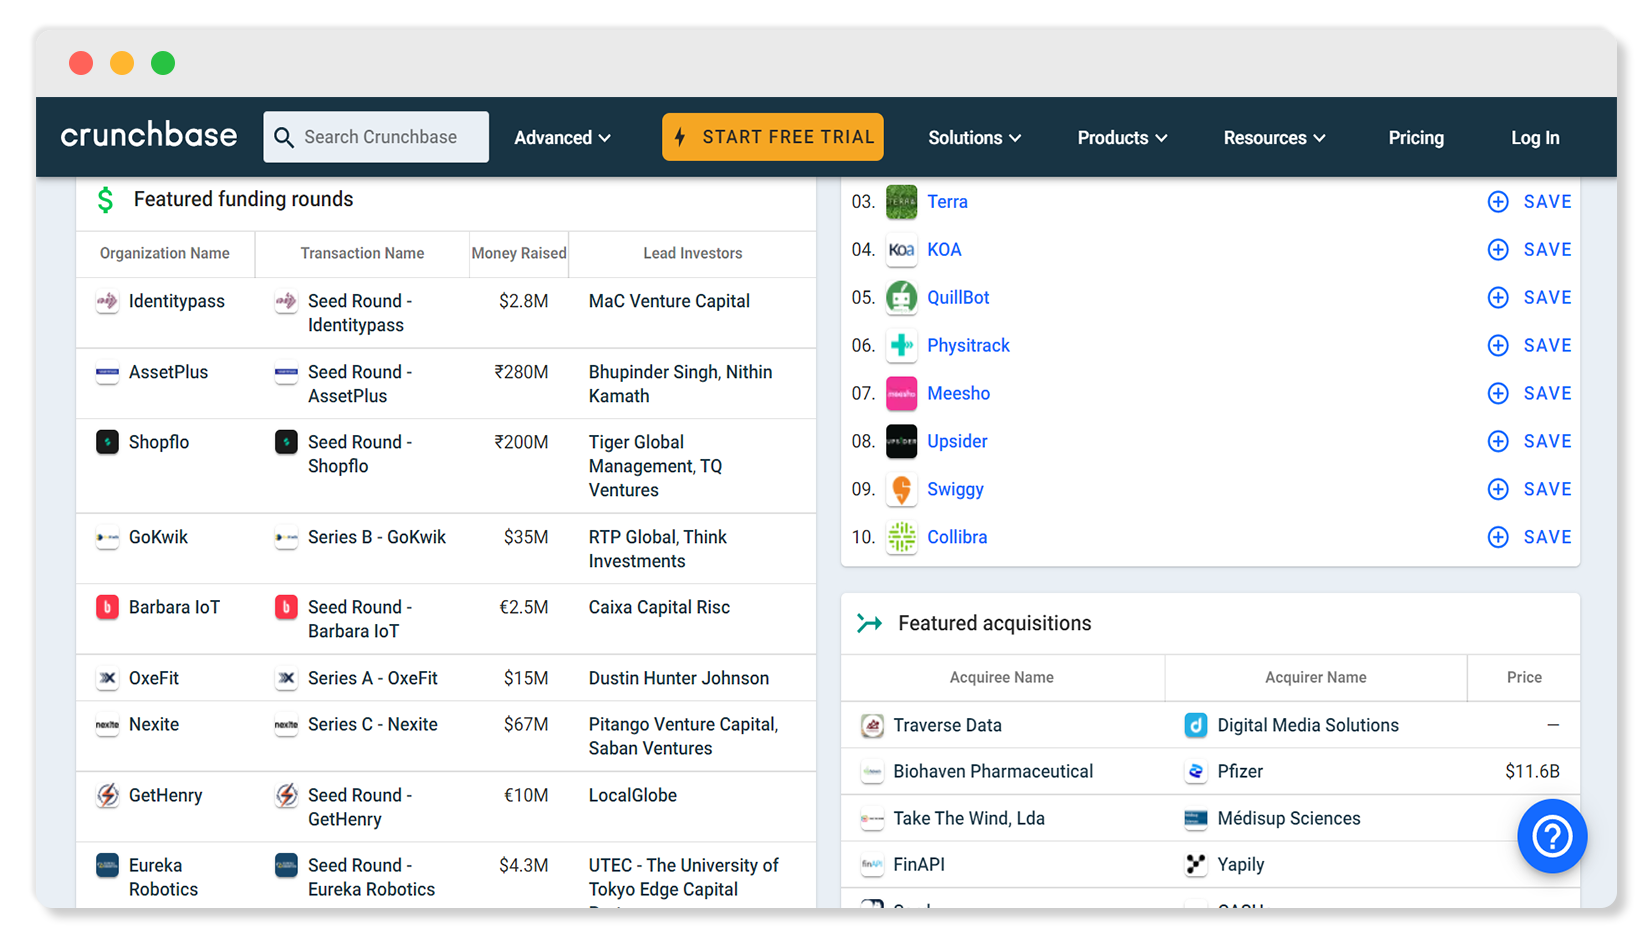Image resolution: width=1650 pixels, height=939 pixels.
Task: Open the Resources dropdown
Action: tap(1274, 138)
